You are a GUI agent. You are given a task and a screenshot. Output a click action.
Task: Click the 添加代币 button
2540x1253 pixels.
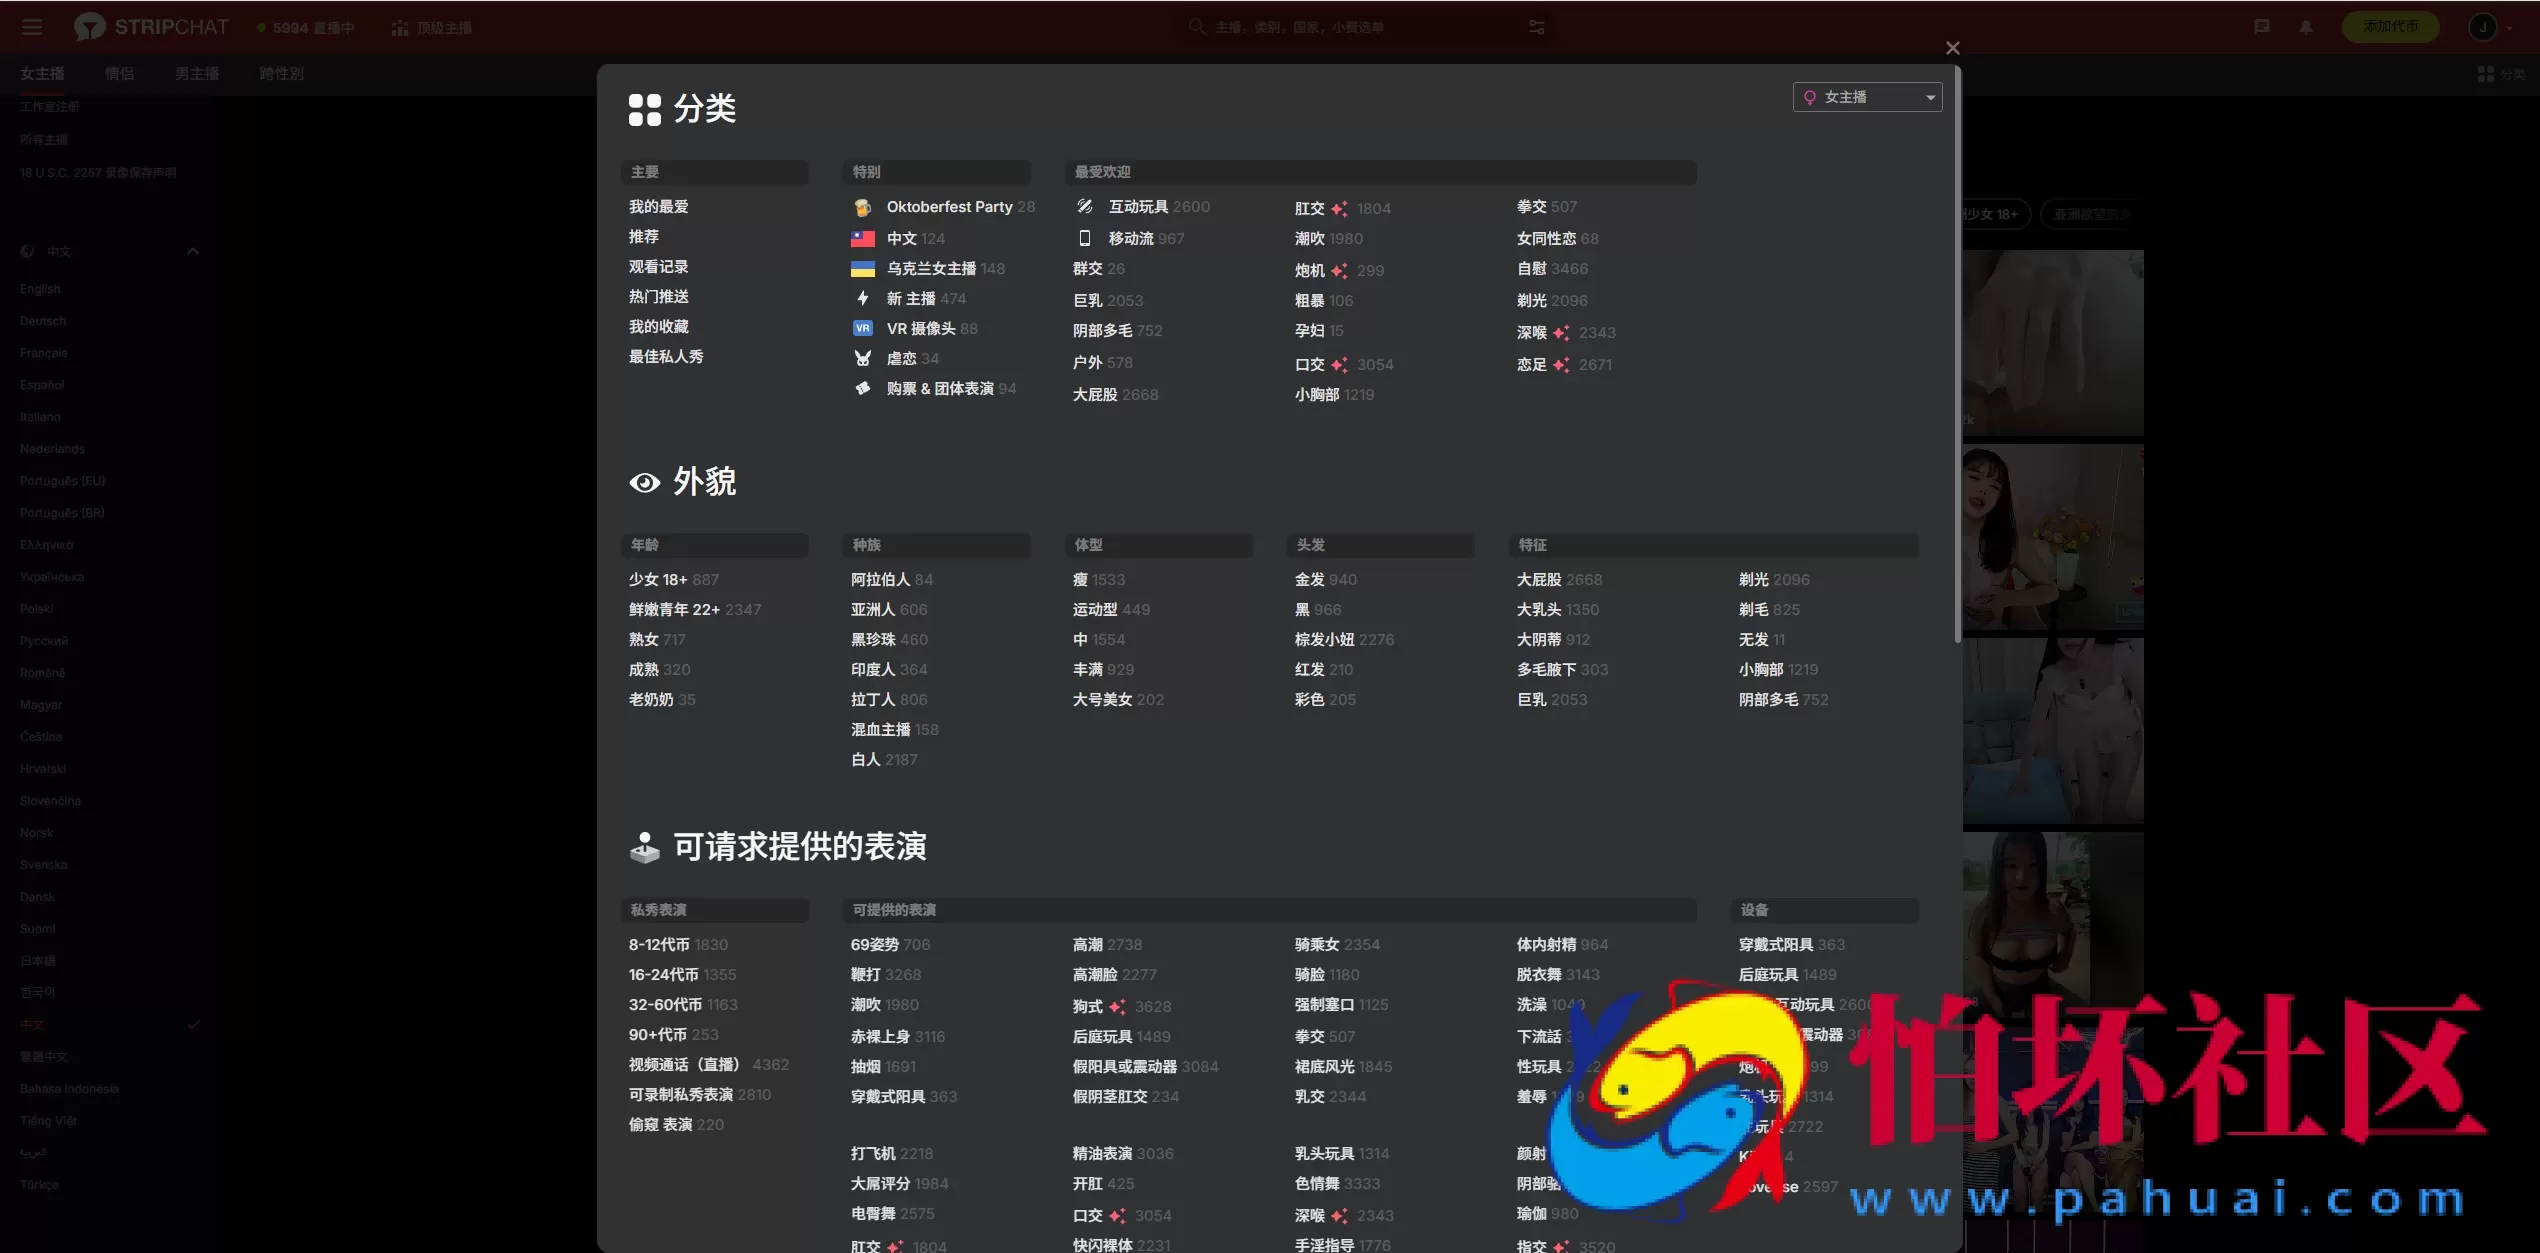pos(2391,27)
